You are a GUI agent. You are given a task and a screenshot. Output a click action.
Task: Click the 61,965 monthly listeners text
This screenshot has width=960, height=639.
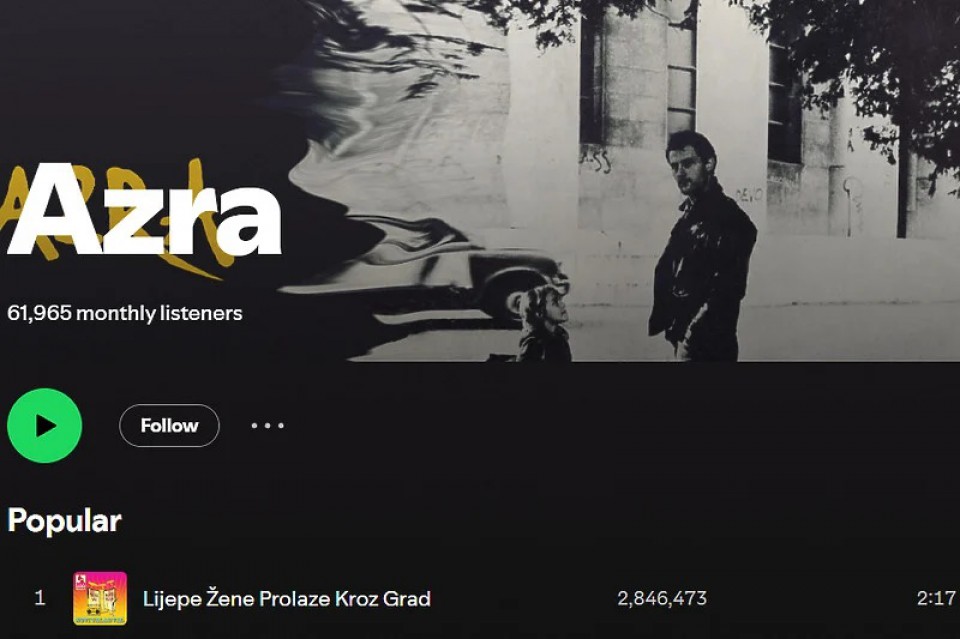pos(125,313)
